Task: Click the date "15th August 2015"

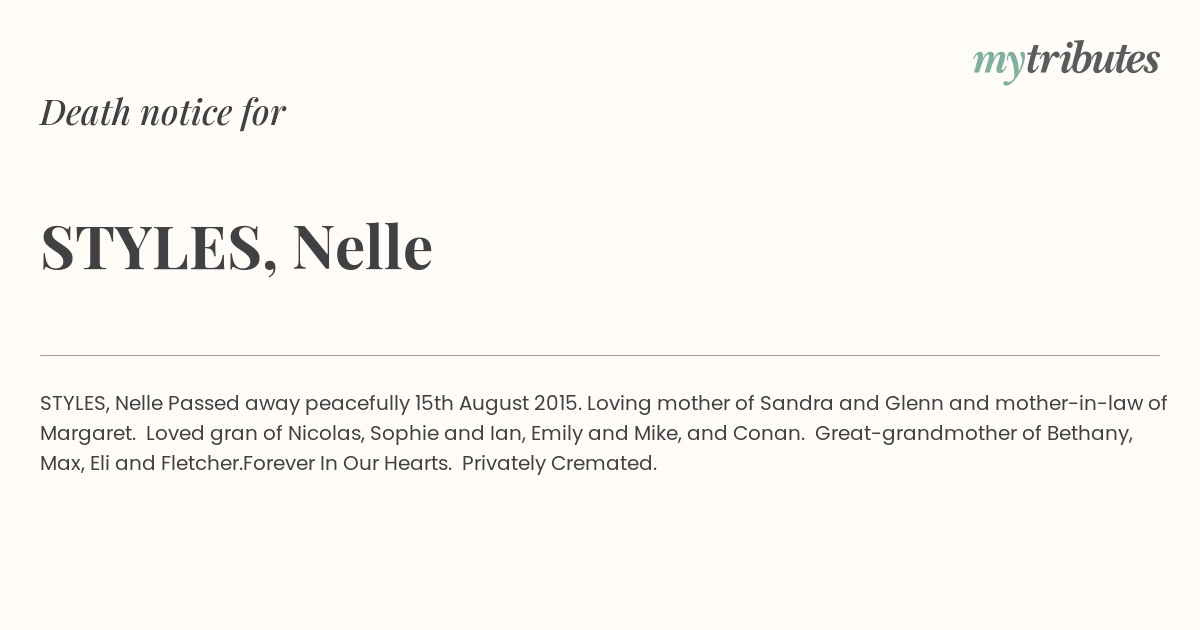Action: [497, 404]
